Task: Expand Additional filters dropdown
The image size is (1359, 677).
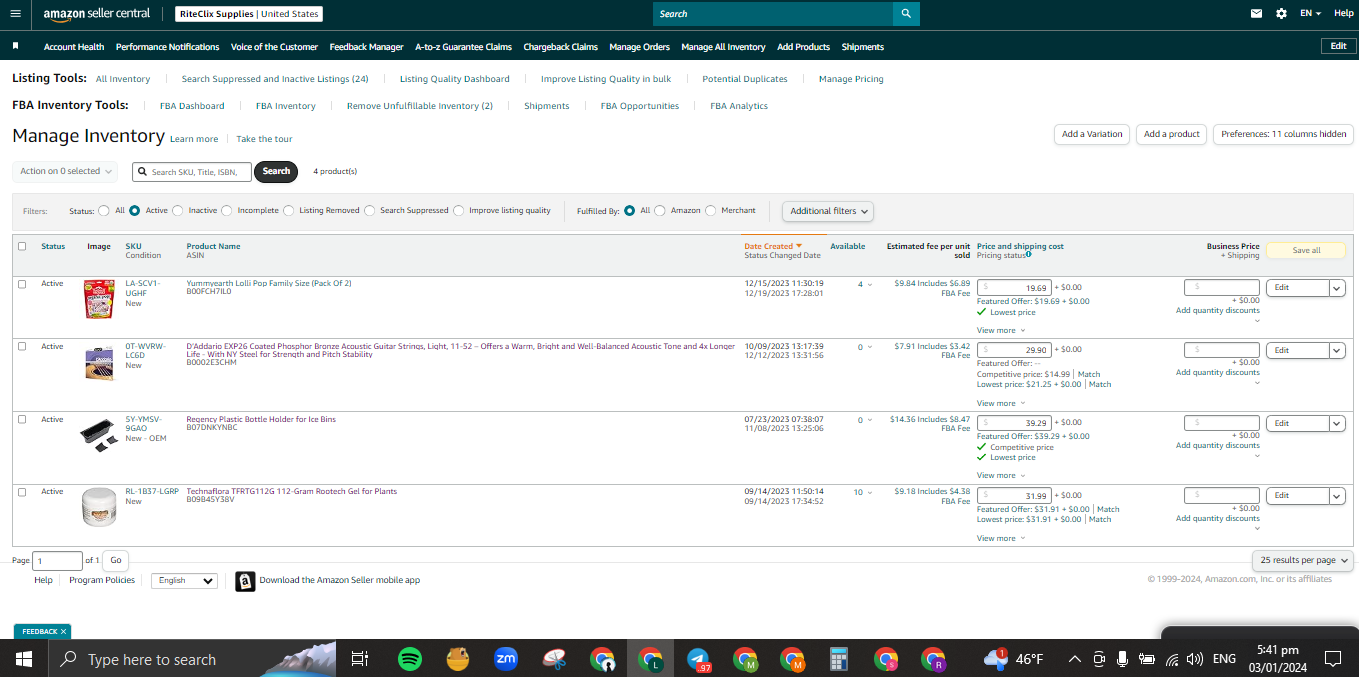Action: [828, 211]
